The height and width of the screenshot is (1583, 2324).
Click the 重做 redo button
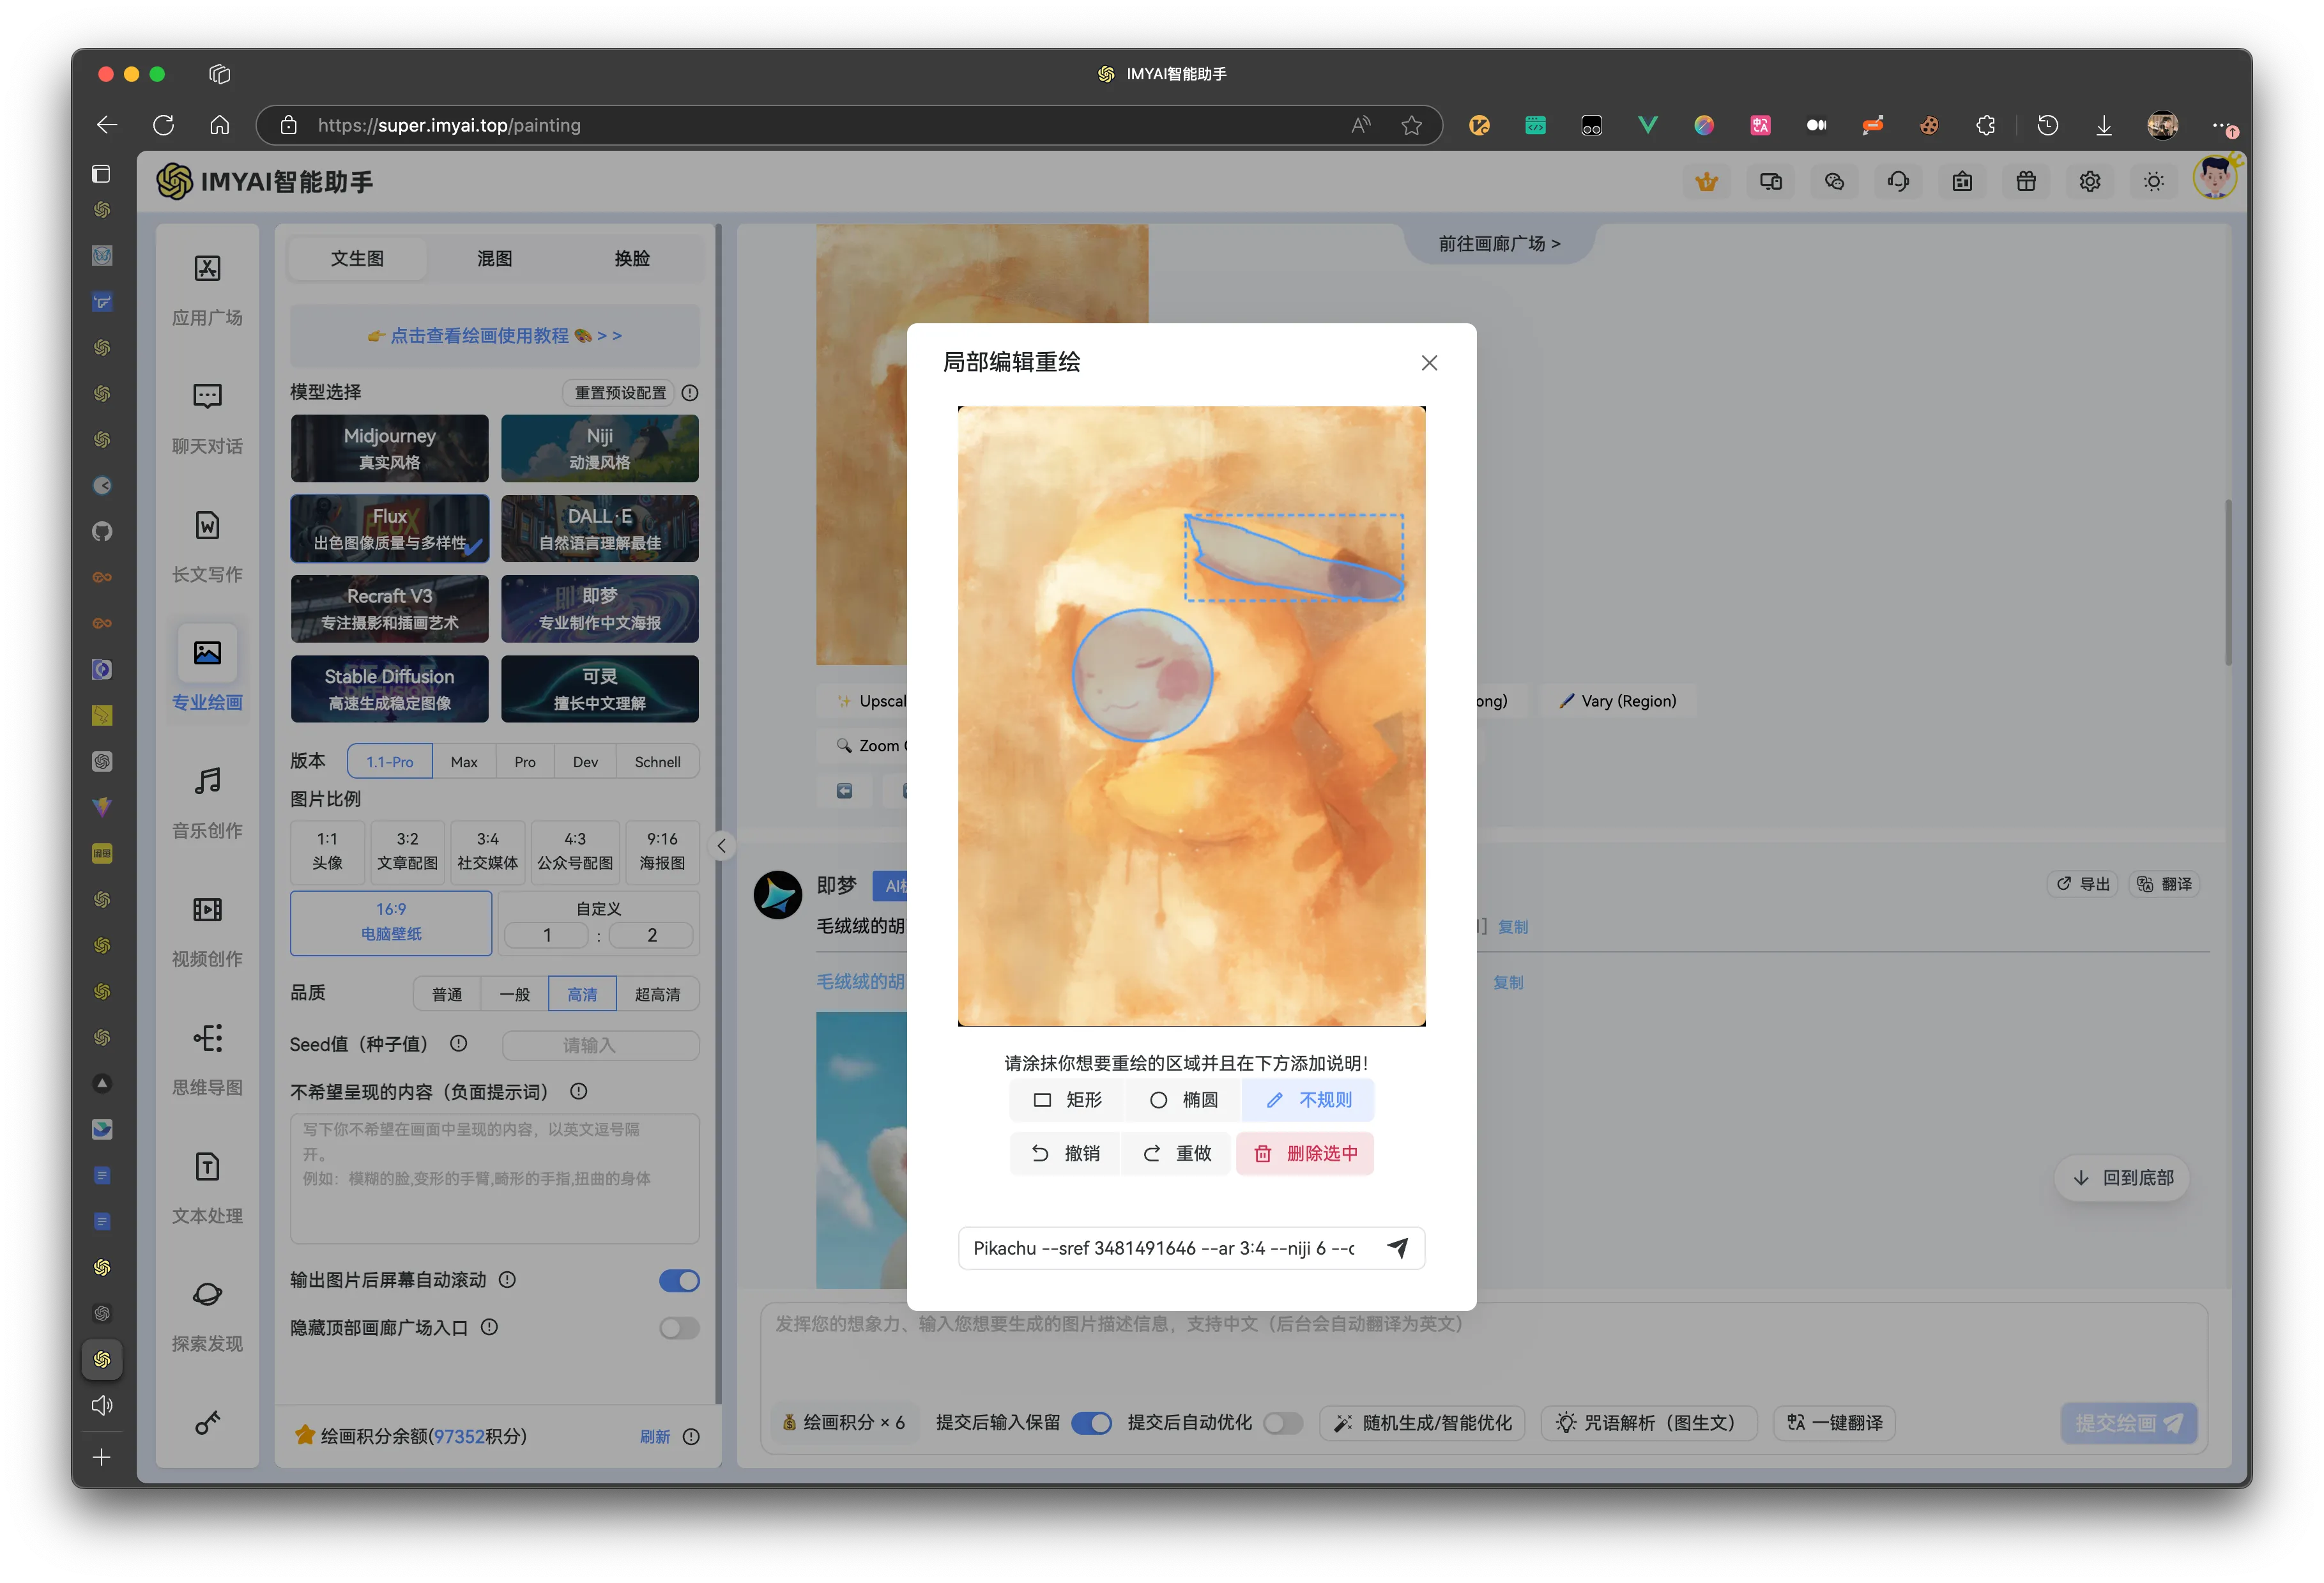(x=1177, y=1154)
